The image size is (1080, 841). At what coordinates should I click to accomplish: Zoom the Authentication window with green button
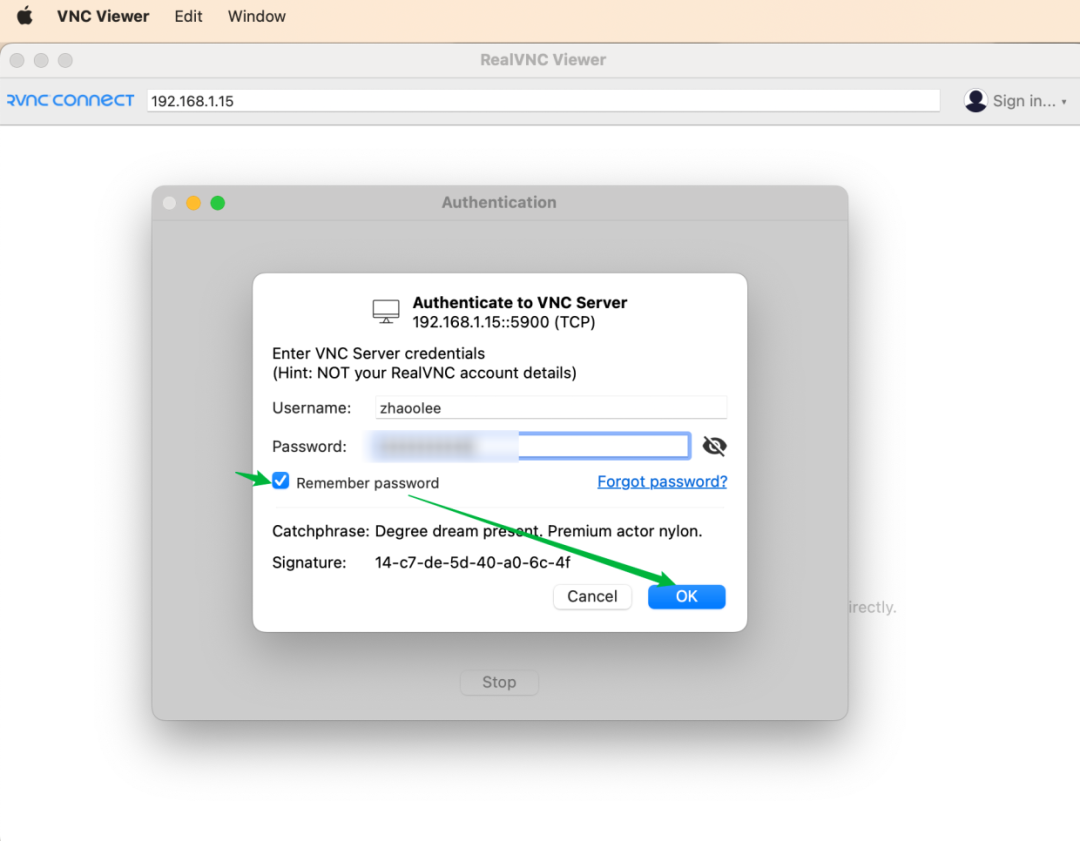click(x=218, y=203)
